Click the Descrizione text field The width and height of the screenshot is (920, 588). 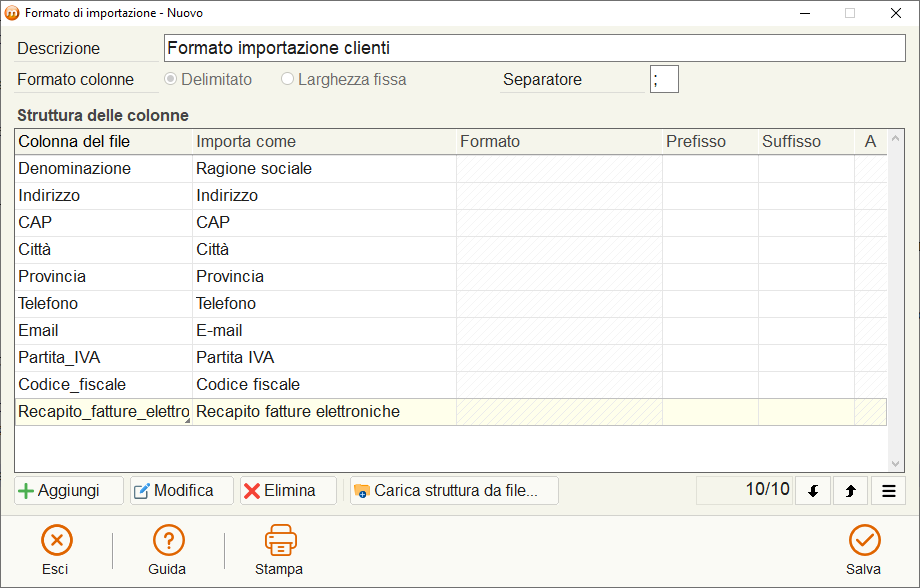click(535, 48)
